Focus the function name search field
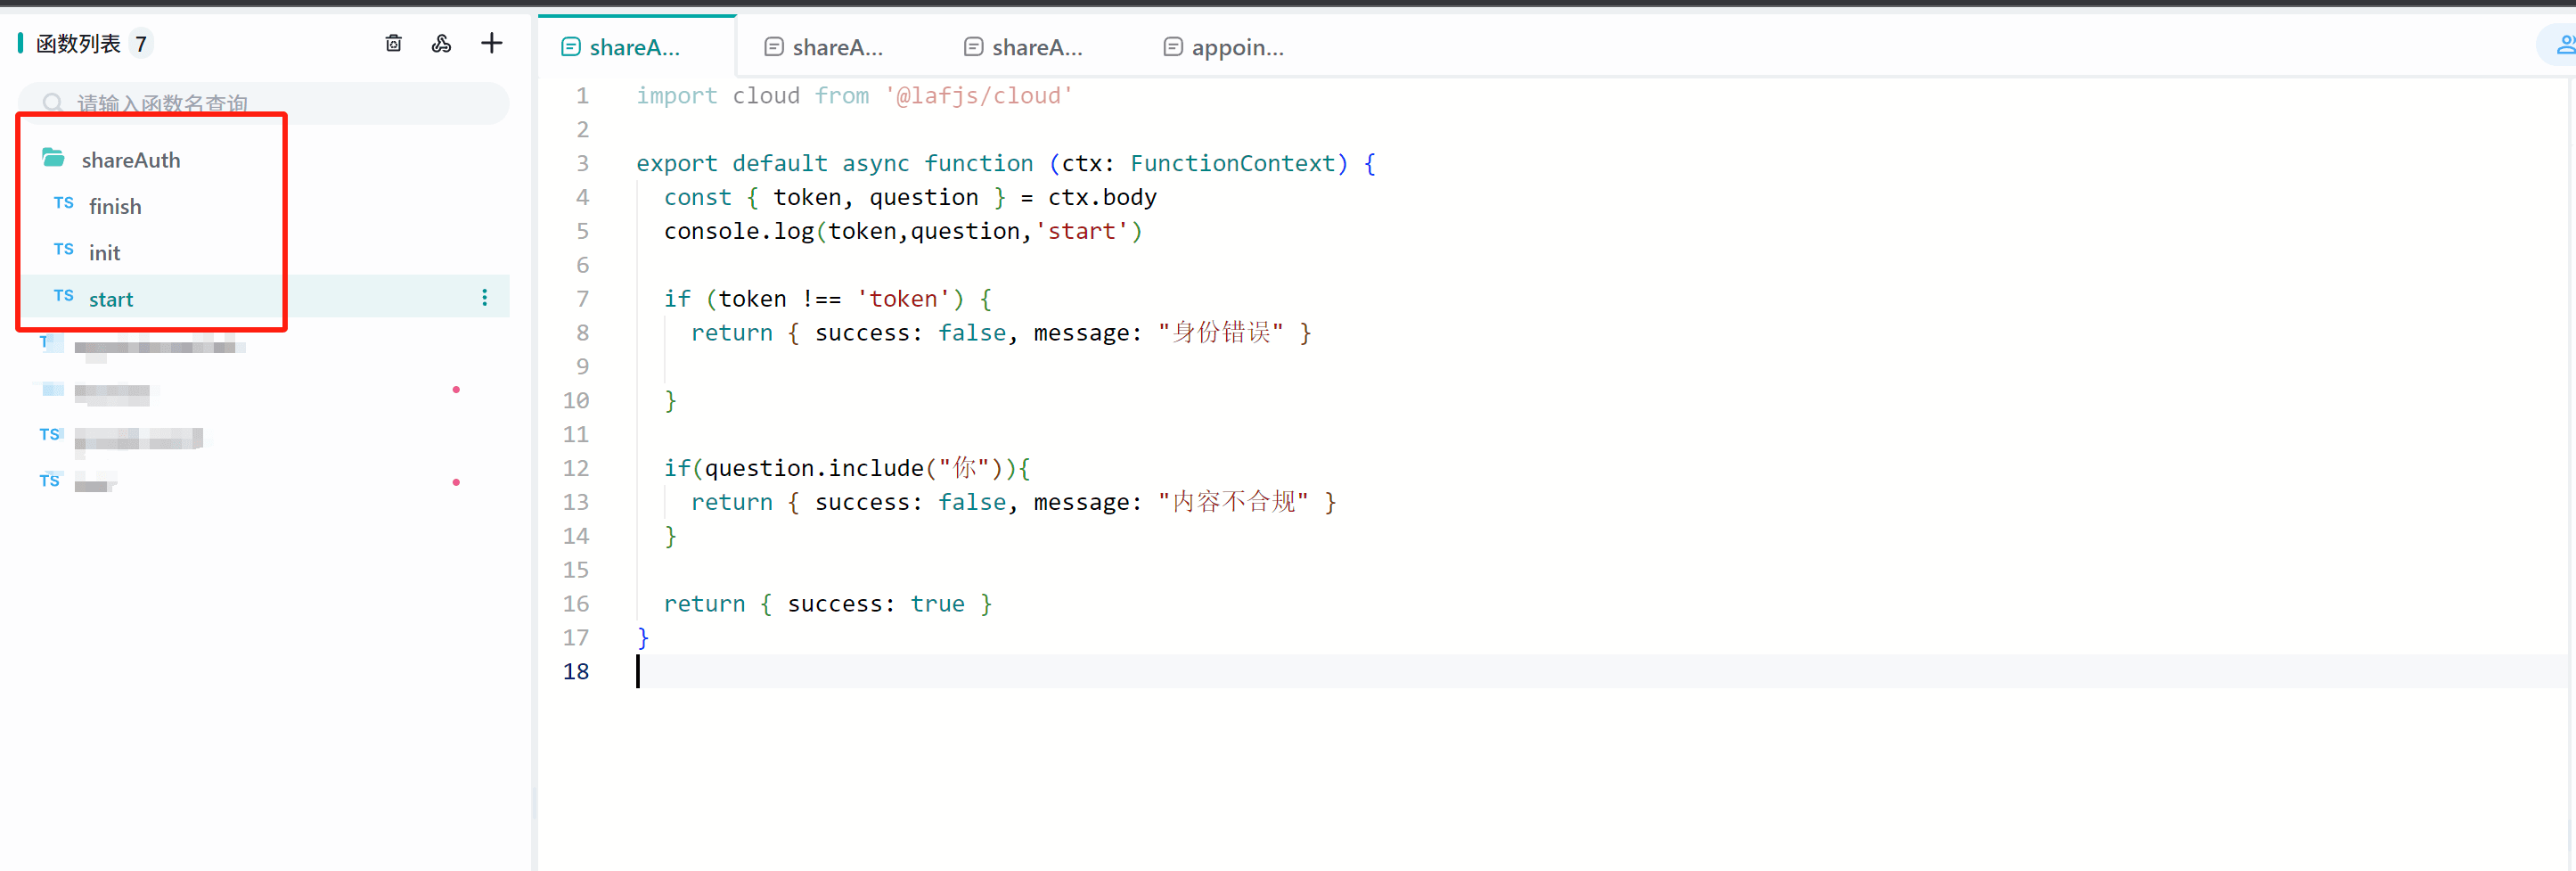Viewport: 2576px width, 871px height. 280,103
